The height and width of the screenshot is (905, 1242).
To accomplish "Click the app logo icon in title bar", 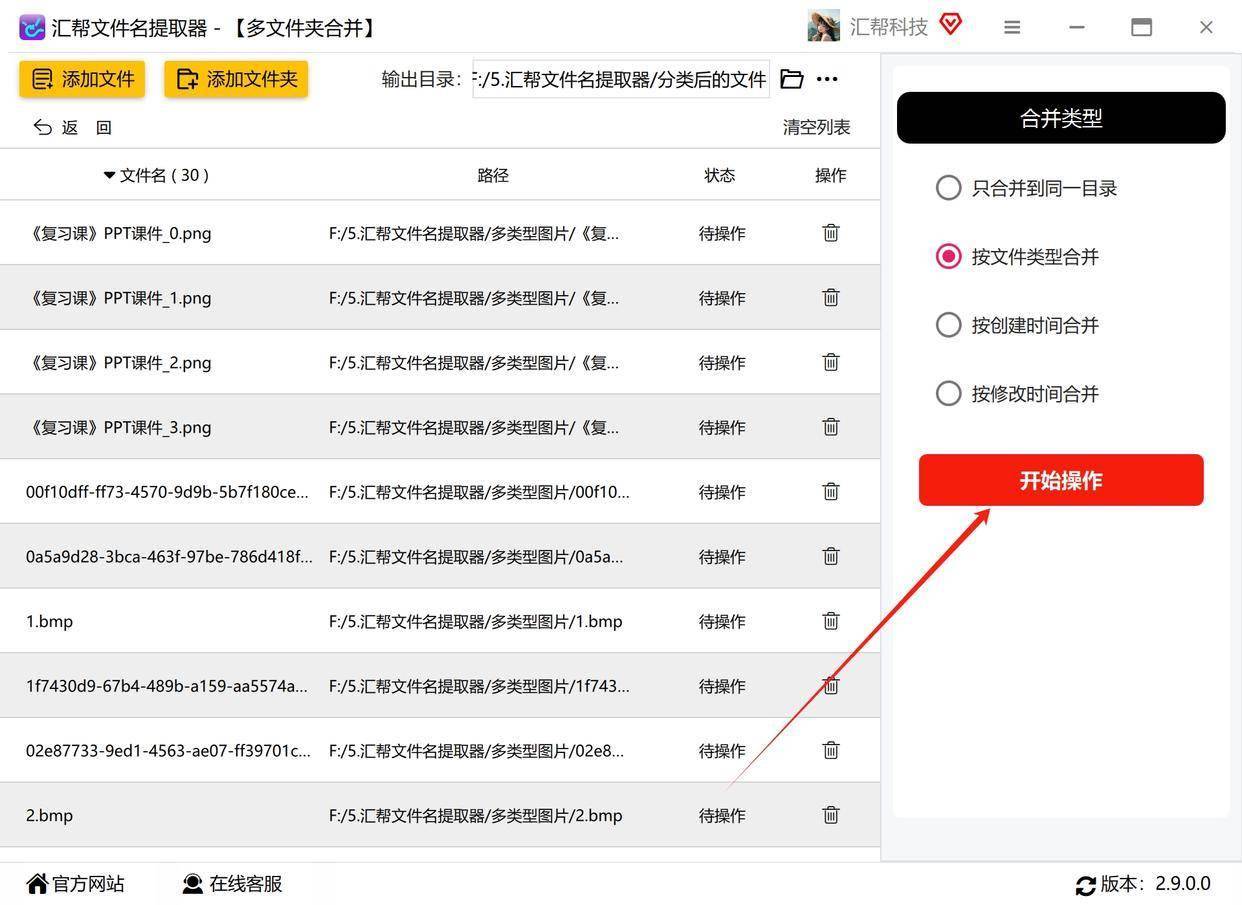I will click(x=32, y=27).
